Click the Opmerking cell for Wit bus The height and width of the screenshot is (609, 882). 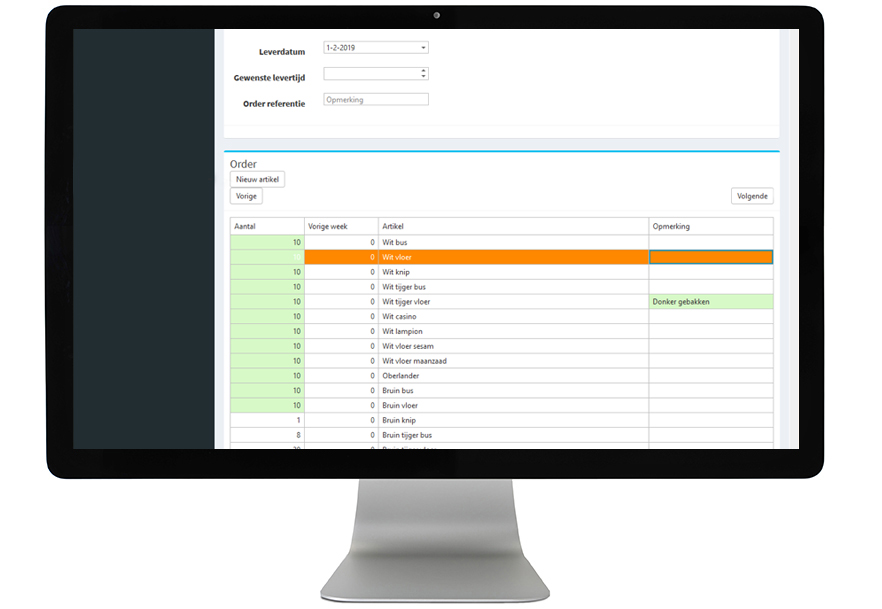pos(711,242)
